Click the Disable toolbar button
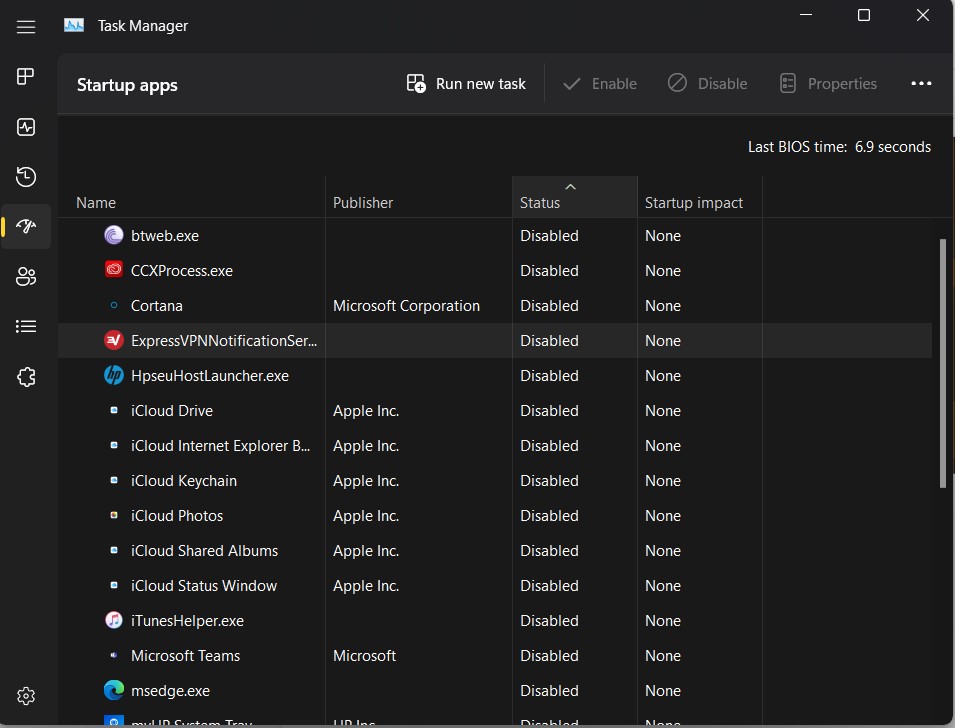This screenshot has height=728, width=955. click(x=707, y=84)
